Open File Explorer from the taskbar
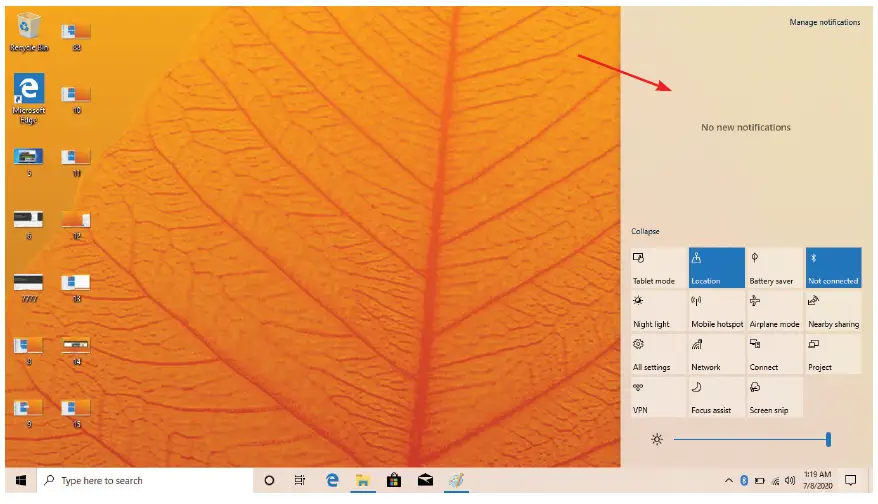878x504 pixels. 363,480
